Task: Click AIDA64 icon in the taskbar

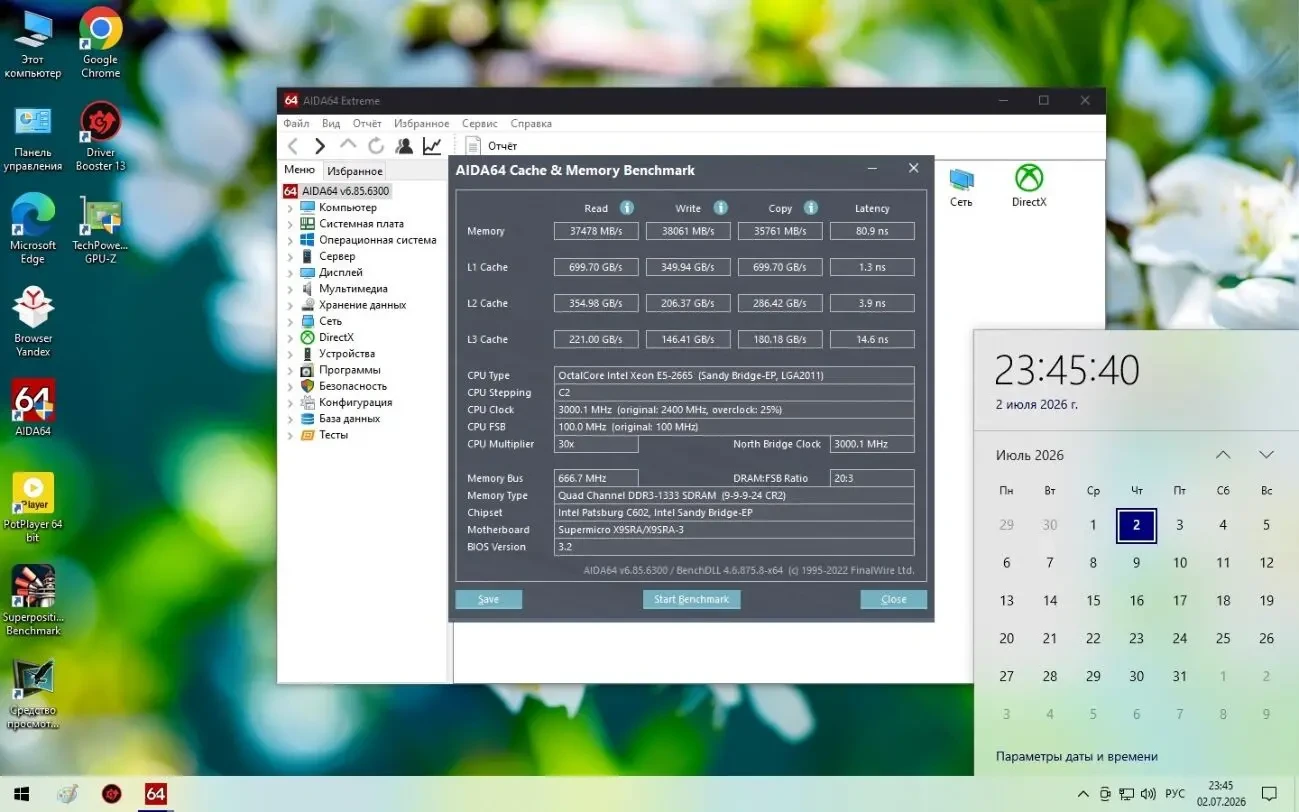Action: 155,794
